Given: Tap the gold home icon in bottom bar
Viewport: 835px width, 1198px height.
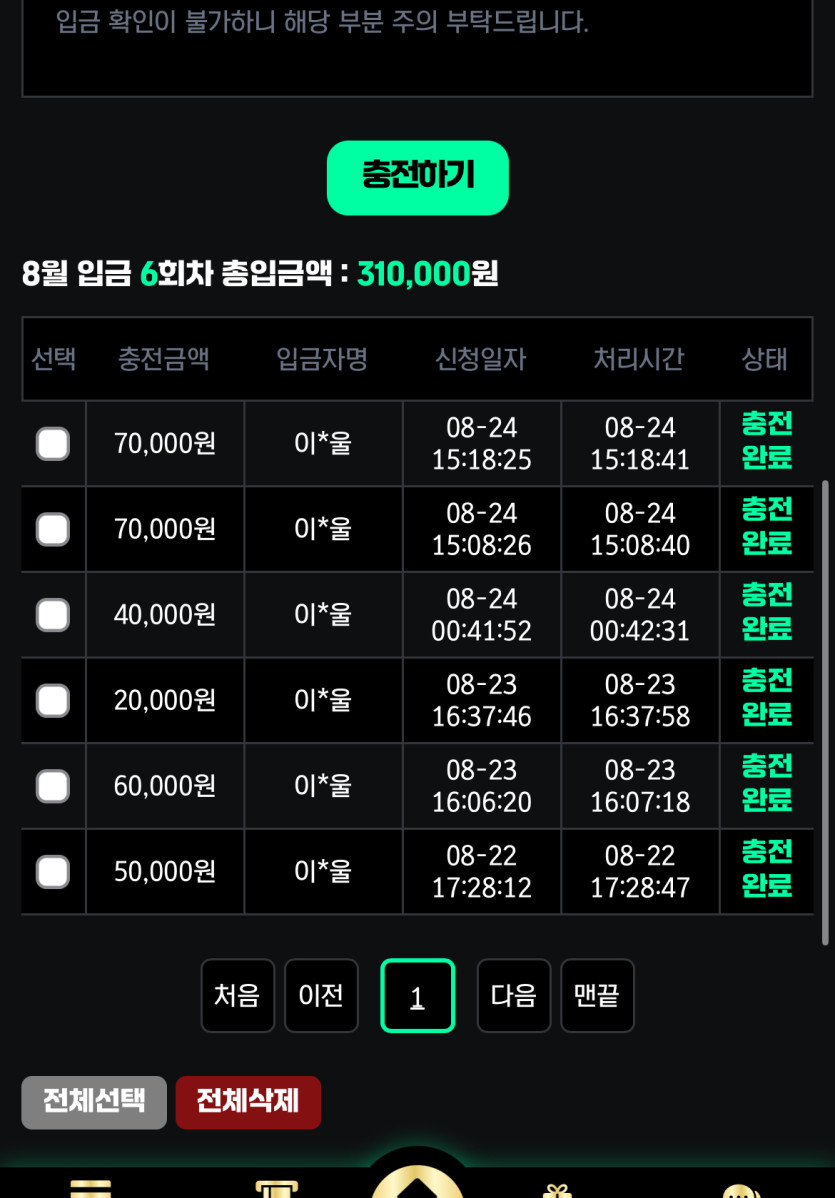Looking at the screenshot, I should click(417, 1183).
